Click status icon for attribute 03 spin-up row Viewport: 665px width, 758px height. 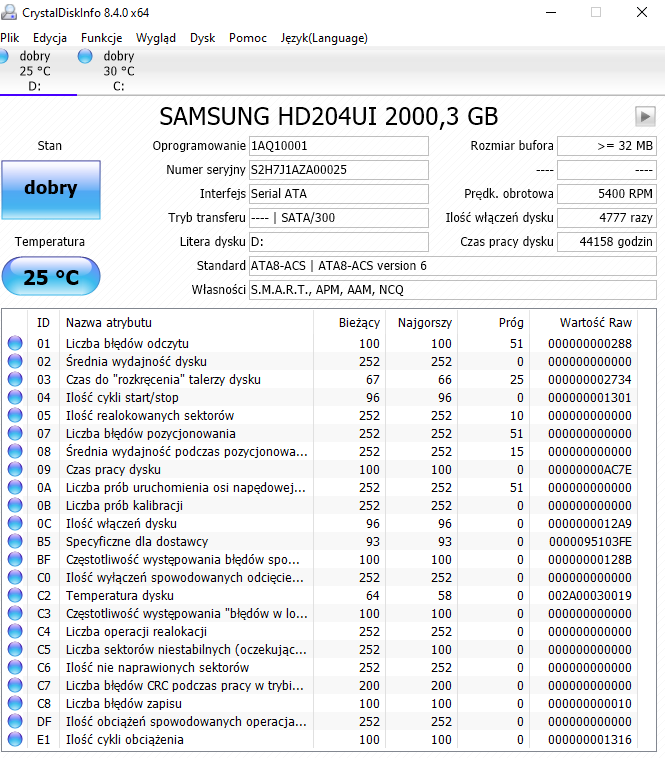(15, 379)
